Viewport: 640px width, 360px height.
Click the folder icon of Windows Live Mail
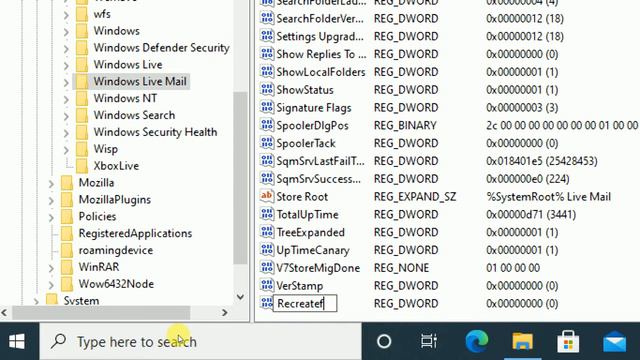[x=82, y=81]
